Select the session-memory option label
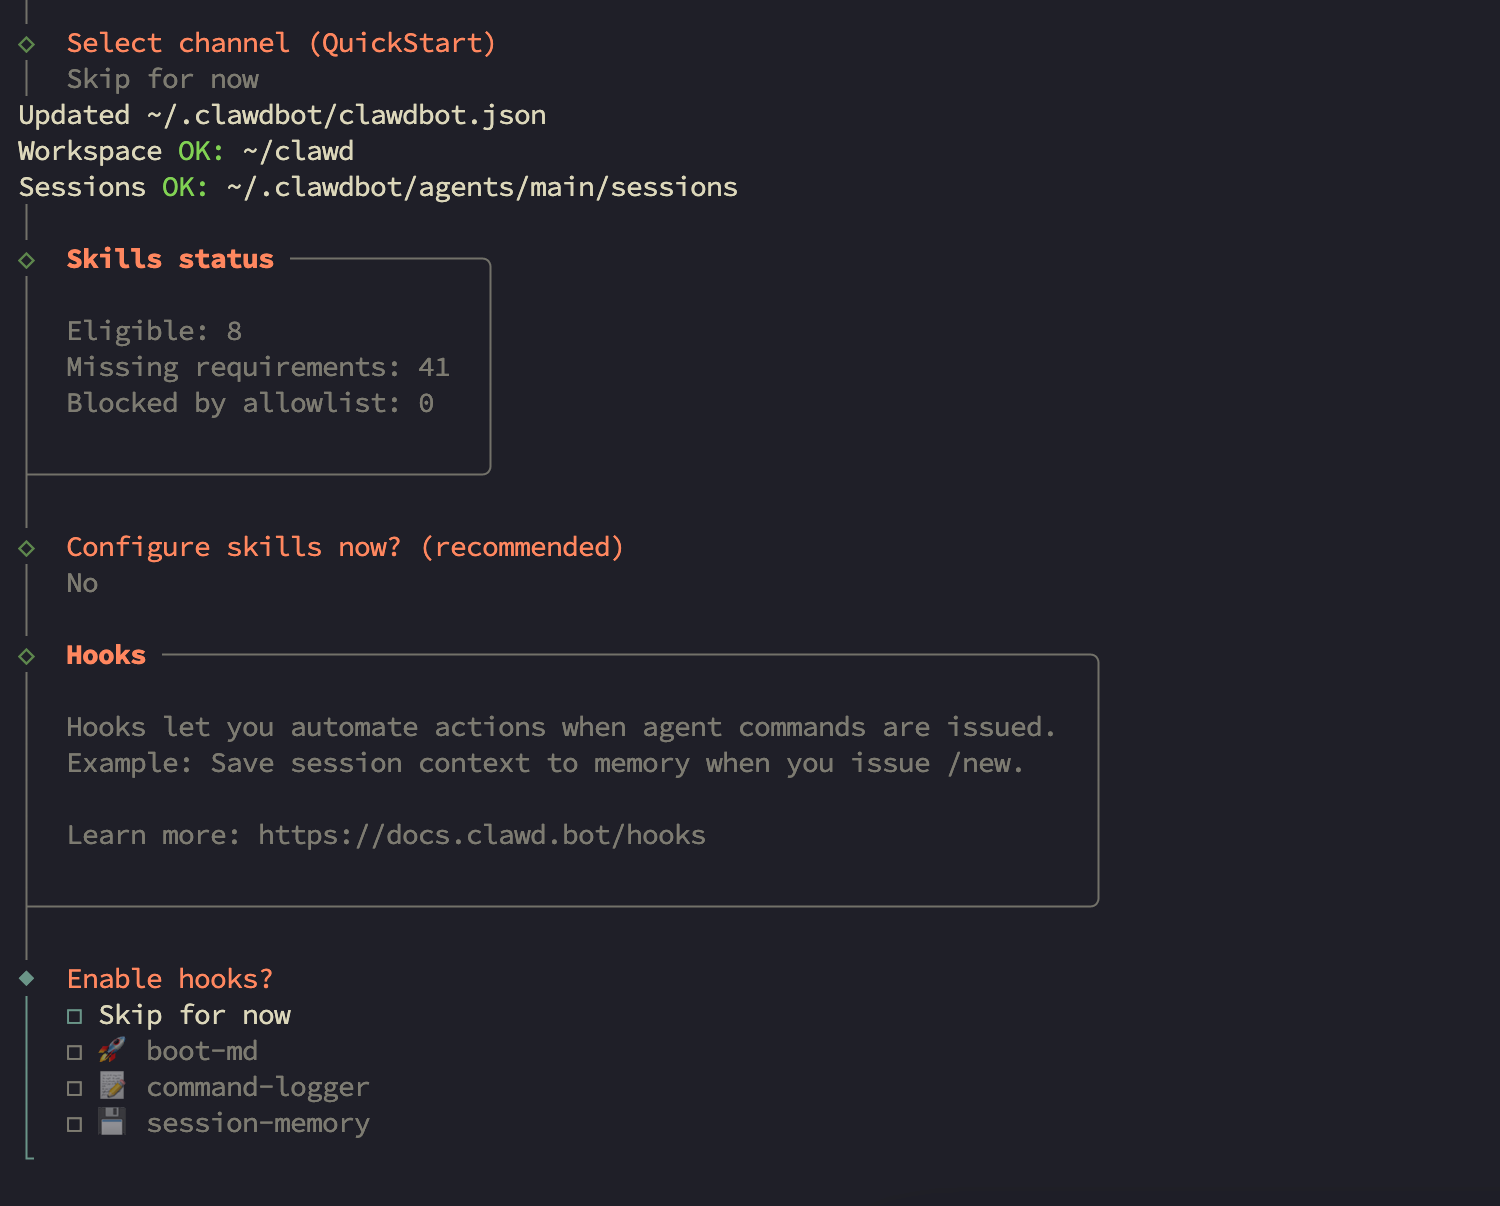This screenshot has height=1206, width=1500. point(258,1123)
